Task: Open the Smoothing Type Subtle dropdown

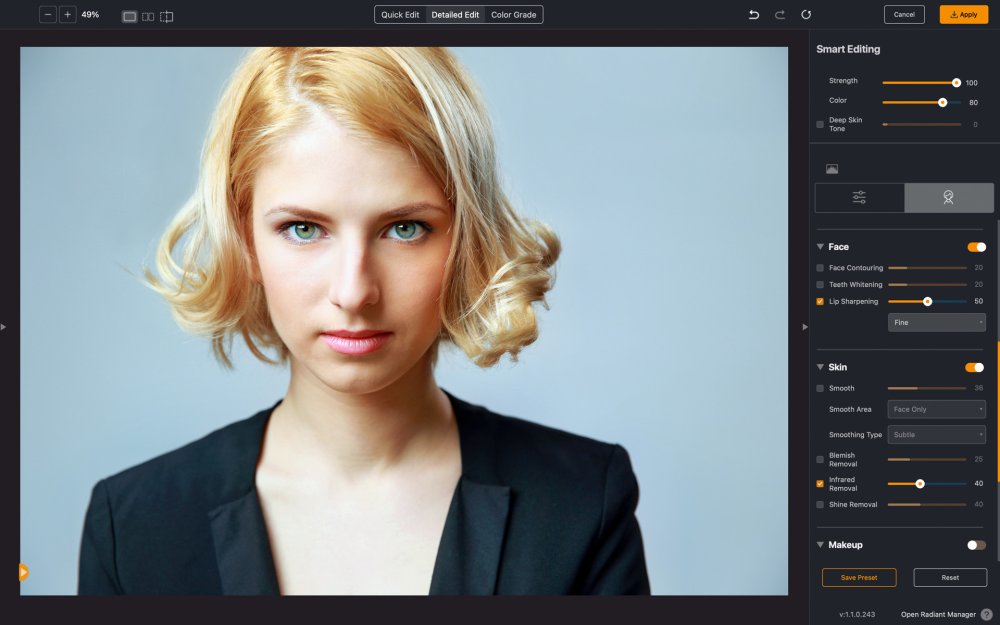Action: 936,435
